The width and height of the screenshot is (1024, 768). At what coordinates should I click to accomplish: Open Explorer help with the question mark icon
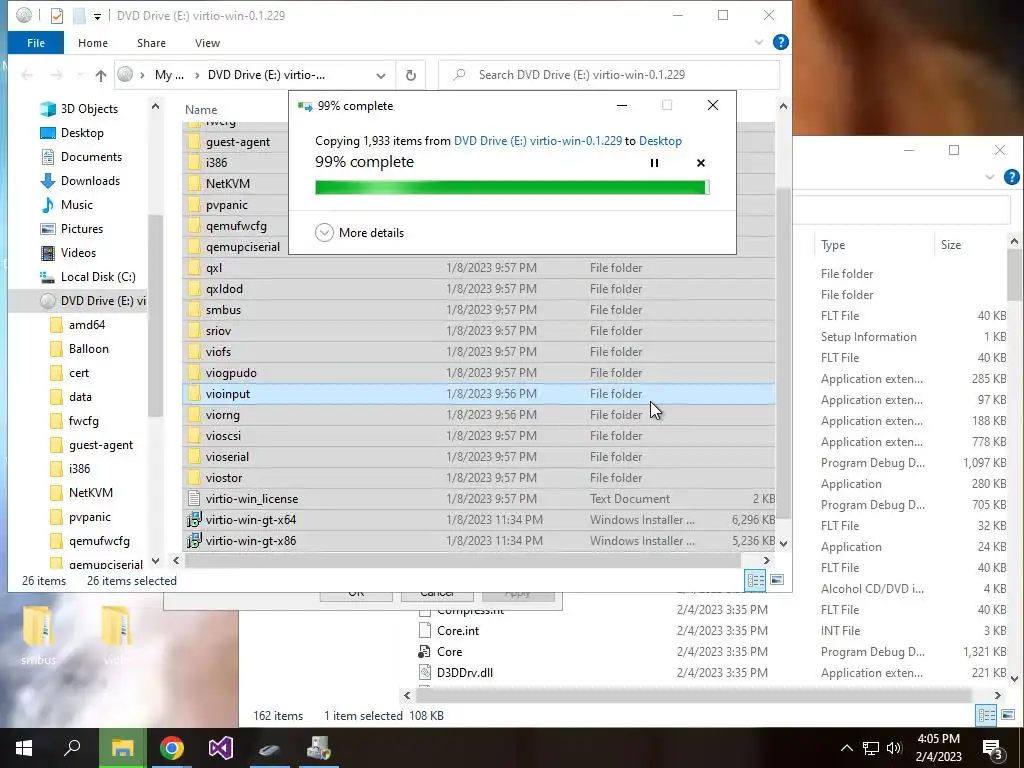(x=780, y=42)
